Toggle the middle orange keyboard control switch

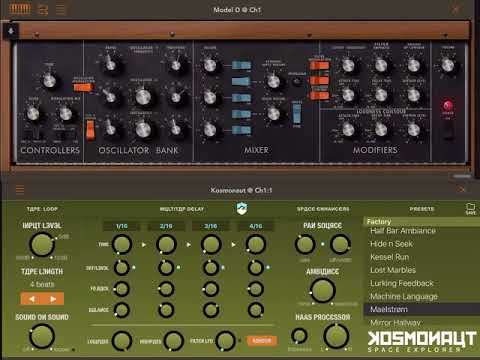319,80
